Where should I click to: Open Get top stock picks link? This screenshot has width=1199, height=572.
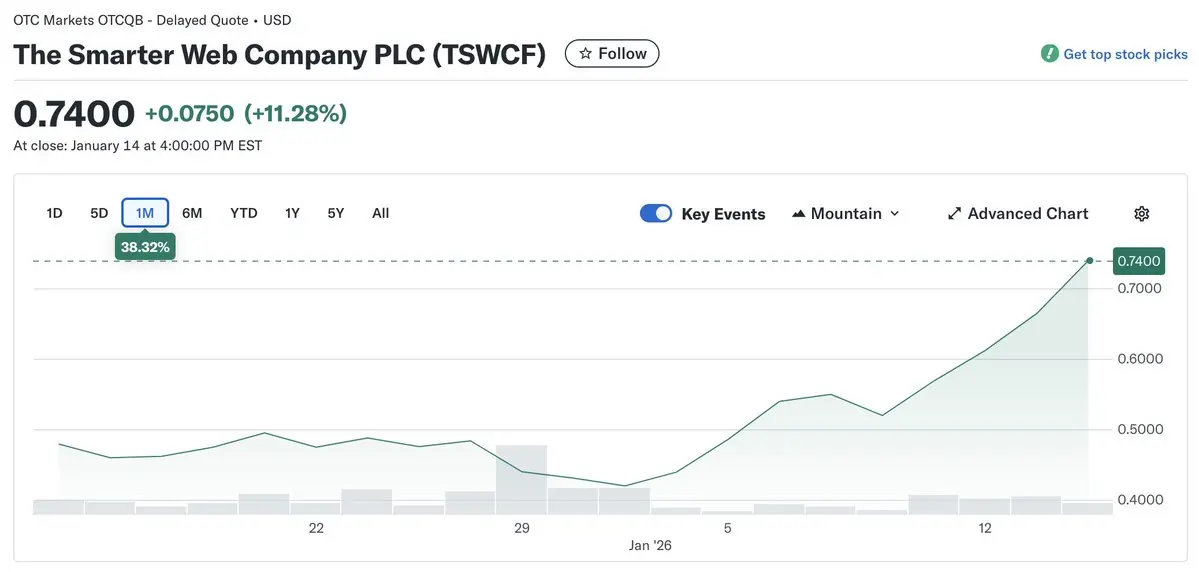point(1125,54)
